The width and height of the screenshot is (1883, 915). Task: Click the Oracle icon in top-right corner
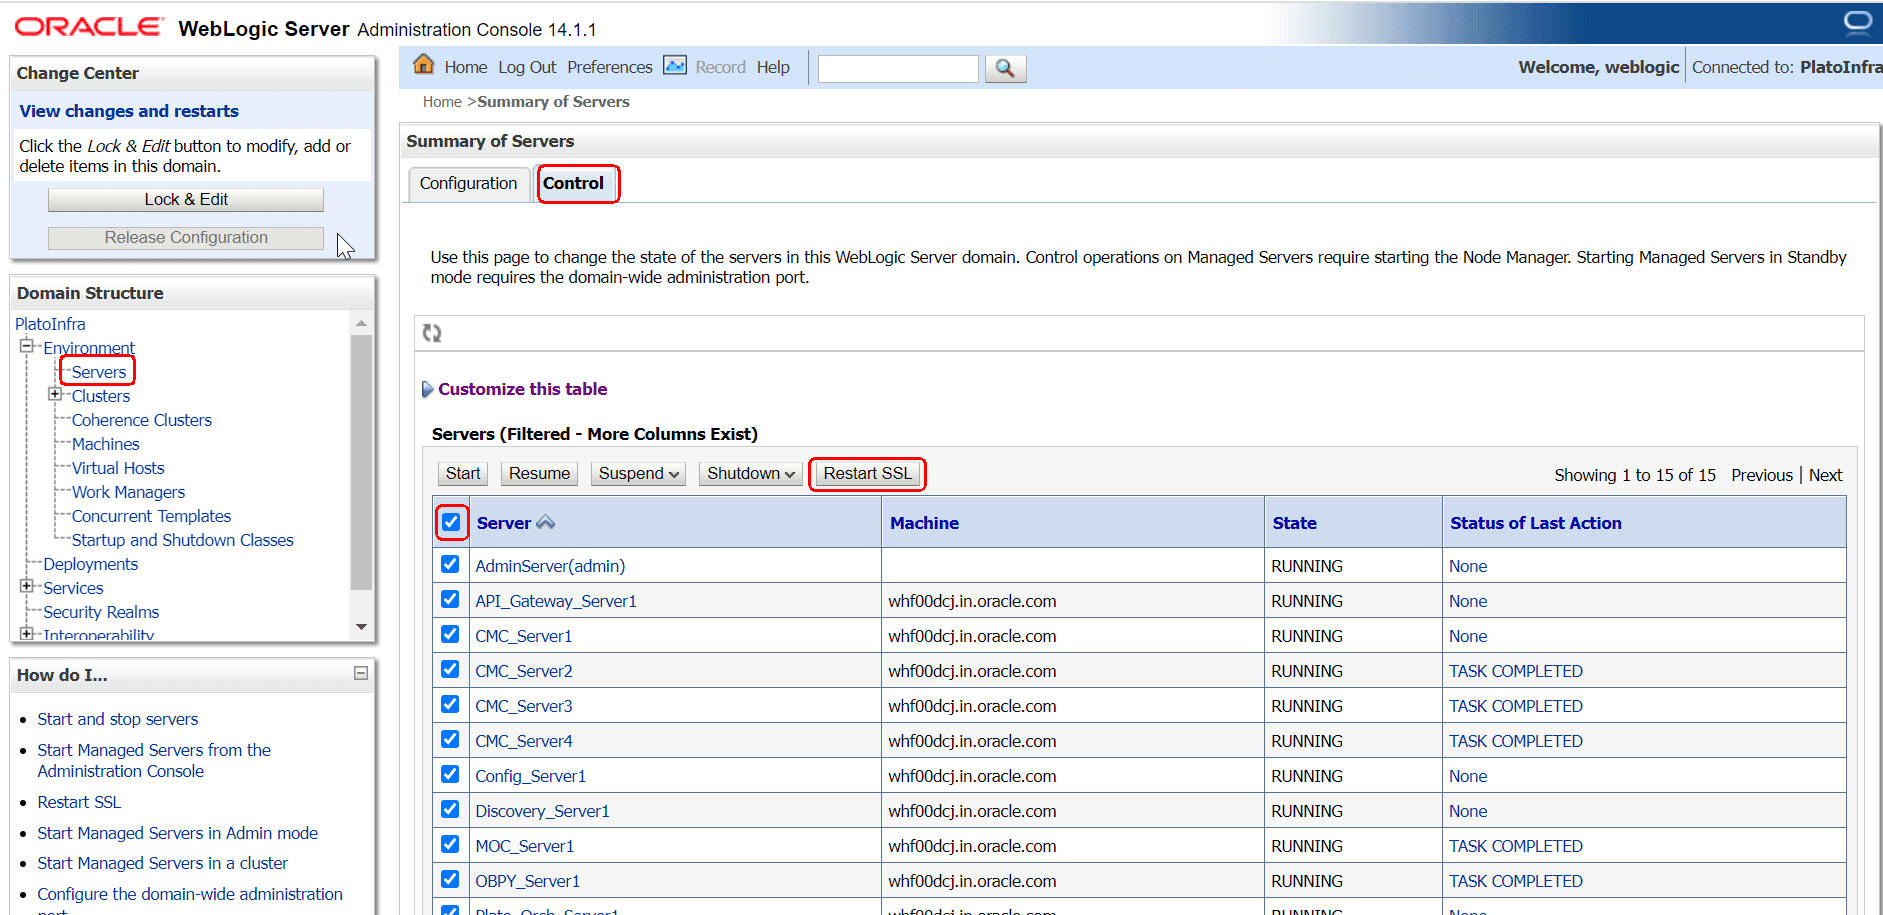(1857, 22)
